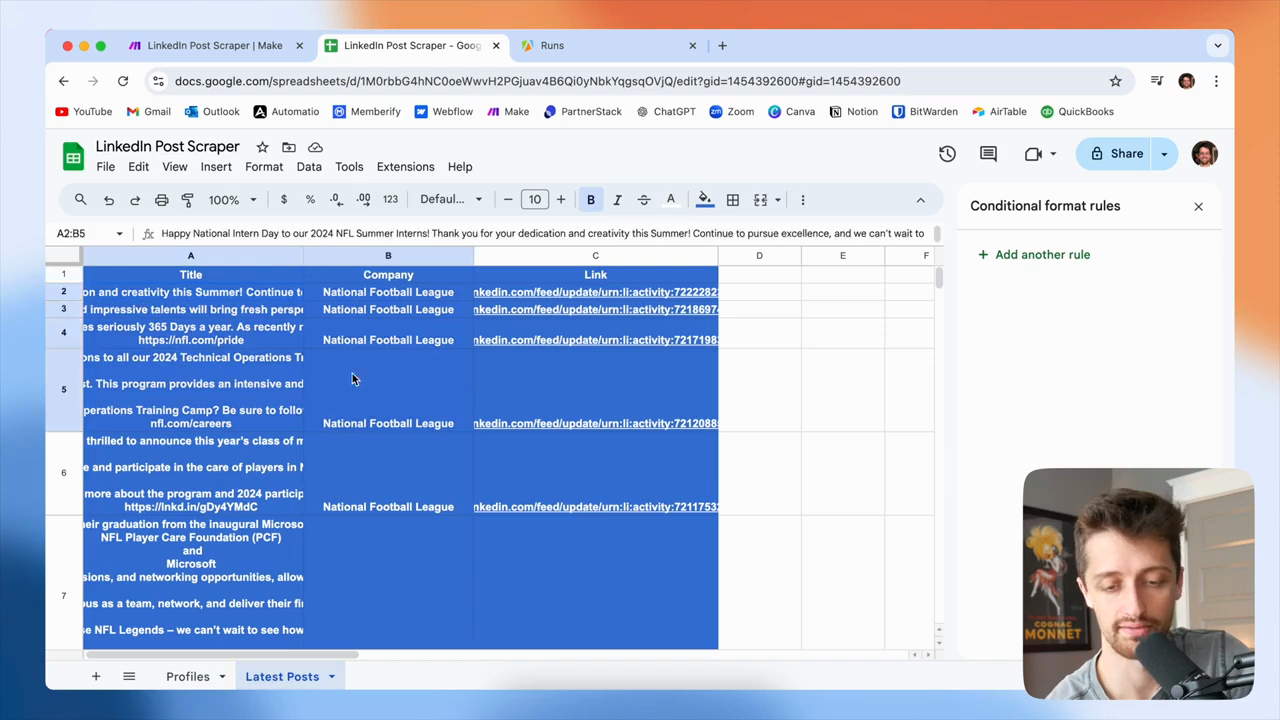
Task: Expand the Share options arrow
Action: 1165,154
